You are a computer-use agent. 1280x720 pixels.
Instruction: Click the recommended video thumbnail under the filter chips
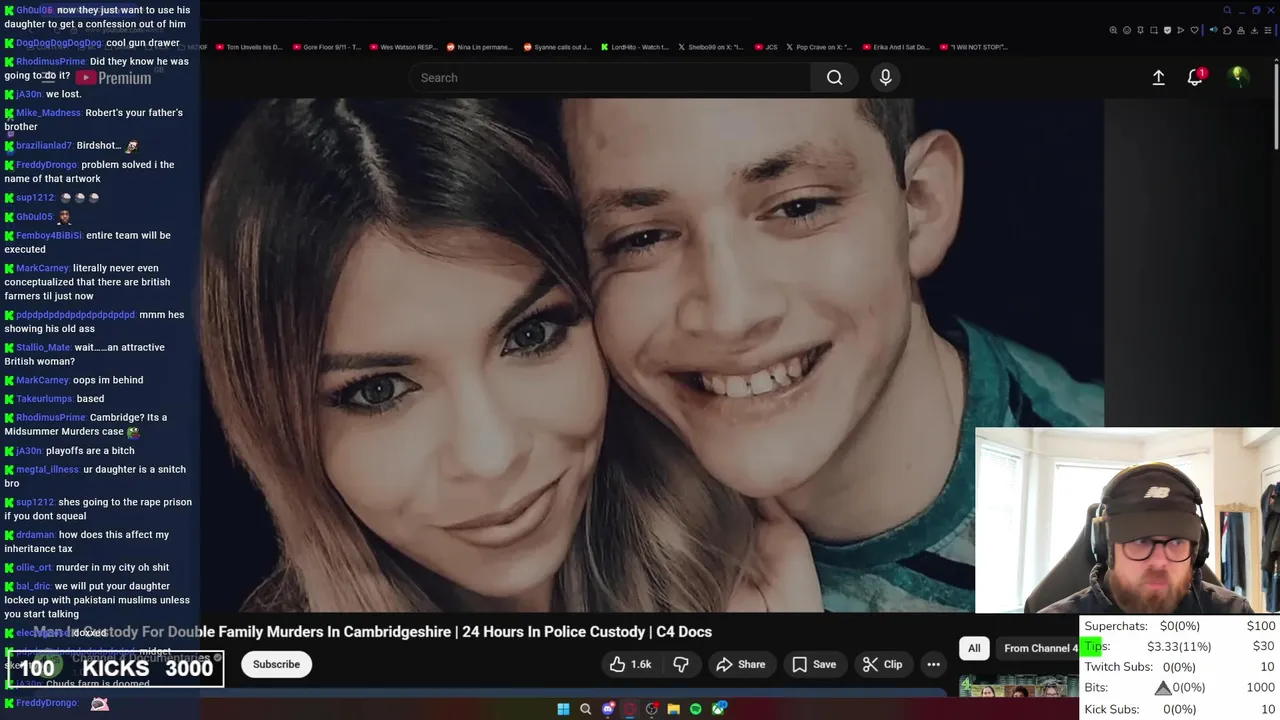pyautogui.click(x=1018, y=687)
